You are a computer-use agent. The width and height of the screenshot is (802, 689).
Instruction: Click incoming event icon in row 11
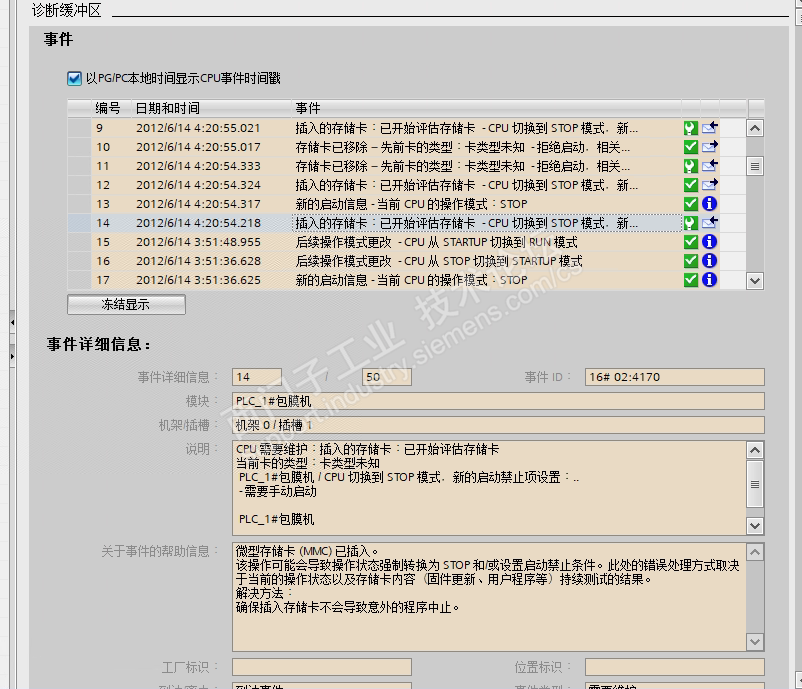pos(709,166)
